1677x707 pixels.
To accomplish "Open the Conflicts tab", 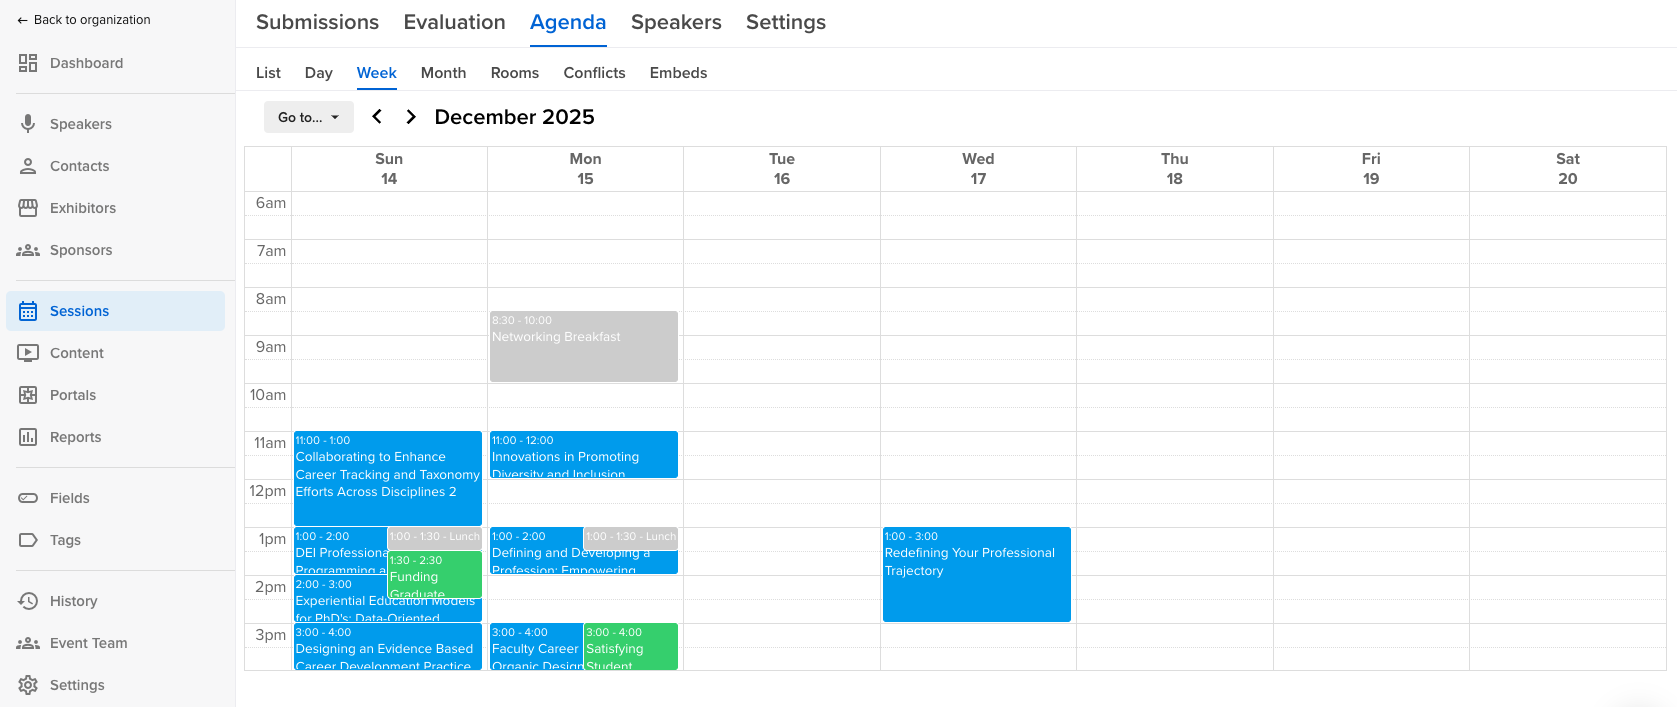I will [594, 73].
